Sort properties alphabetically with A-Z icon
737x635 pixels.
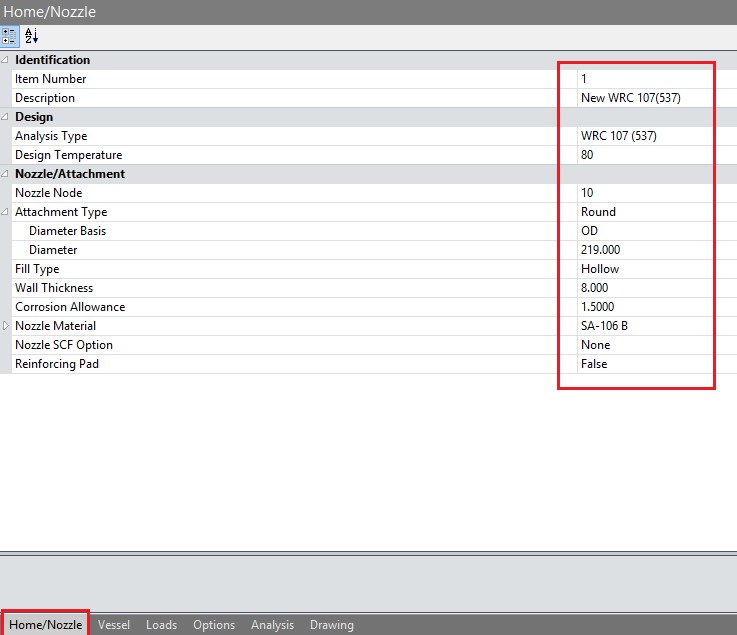(31, 36)
